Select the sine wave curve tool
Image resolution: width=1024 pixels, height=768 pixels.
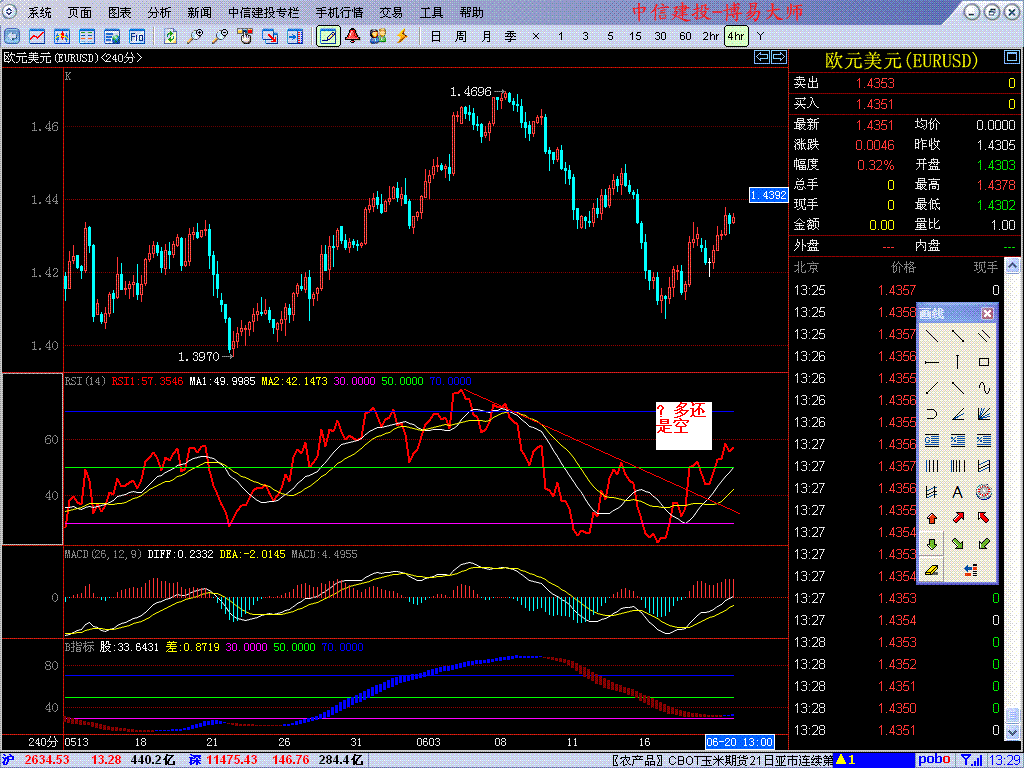pos(984,387)
